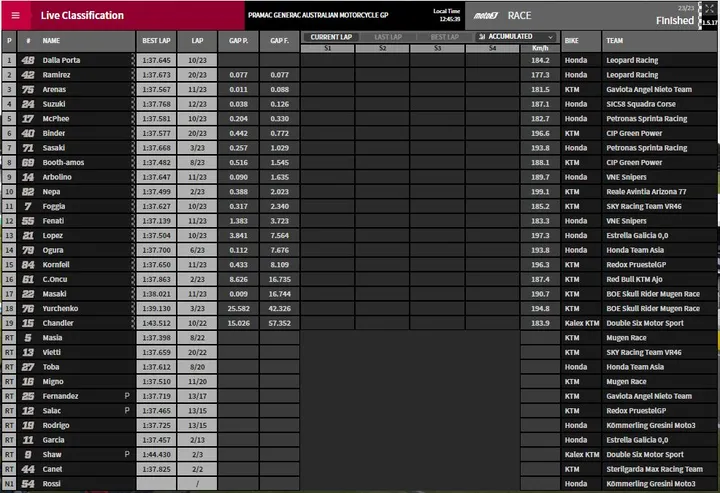Screen dimensions: 720x493
Task: Select rider Booth-amos
Action: [63, 162]
